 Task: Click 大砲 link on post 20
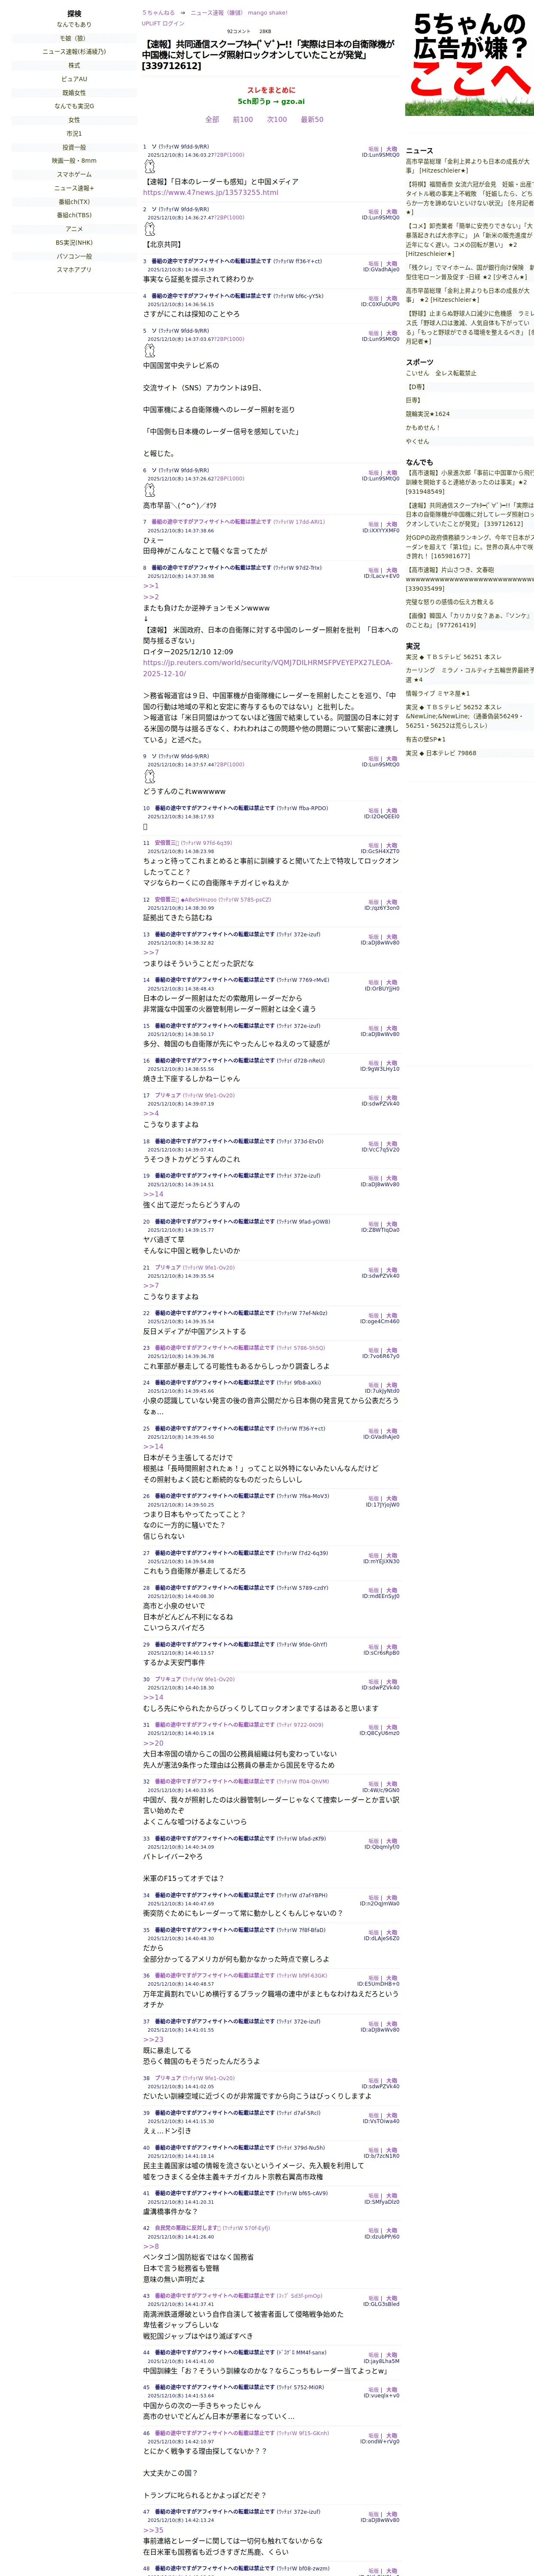click(392, 1224)
